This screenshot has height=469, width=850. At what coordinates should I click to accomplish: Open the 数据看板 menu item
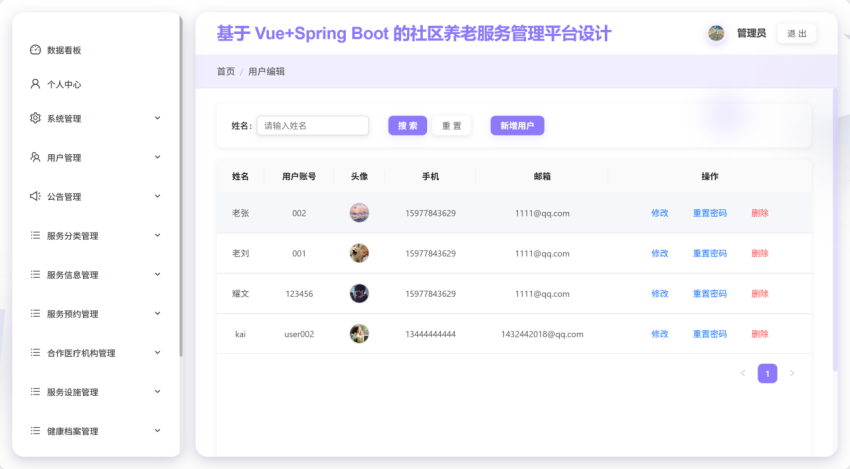click(64, 50)
